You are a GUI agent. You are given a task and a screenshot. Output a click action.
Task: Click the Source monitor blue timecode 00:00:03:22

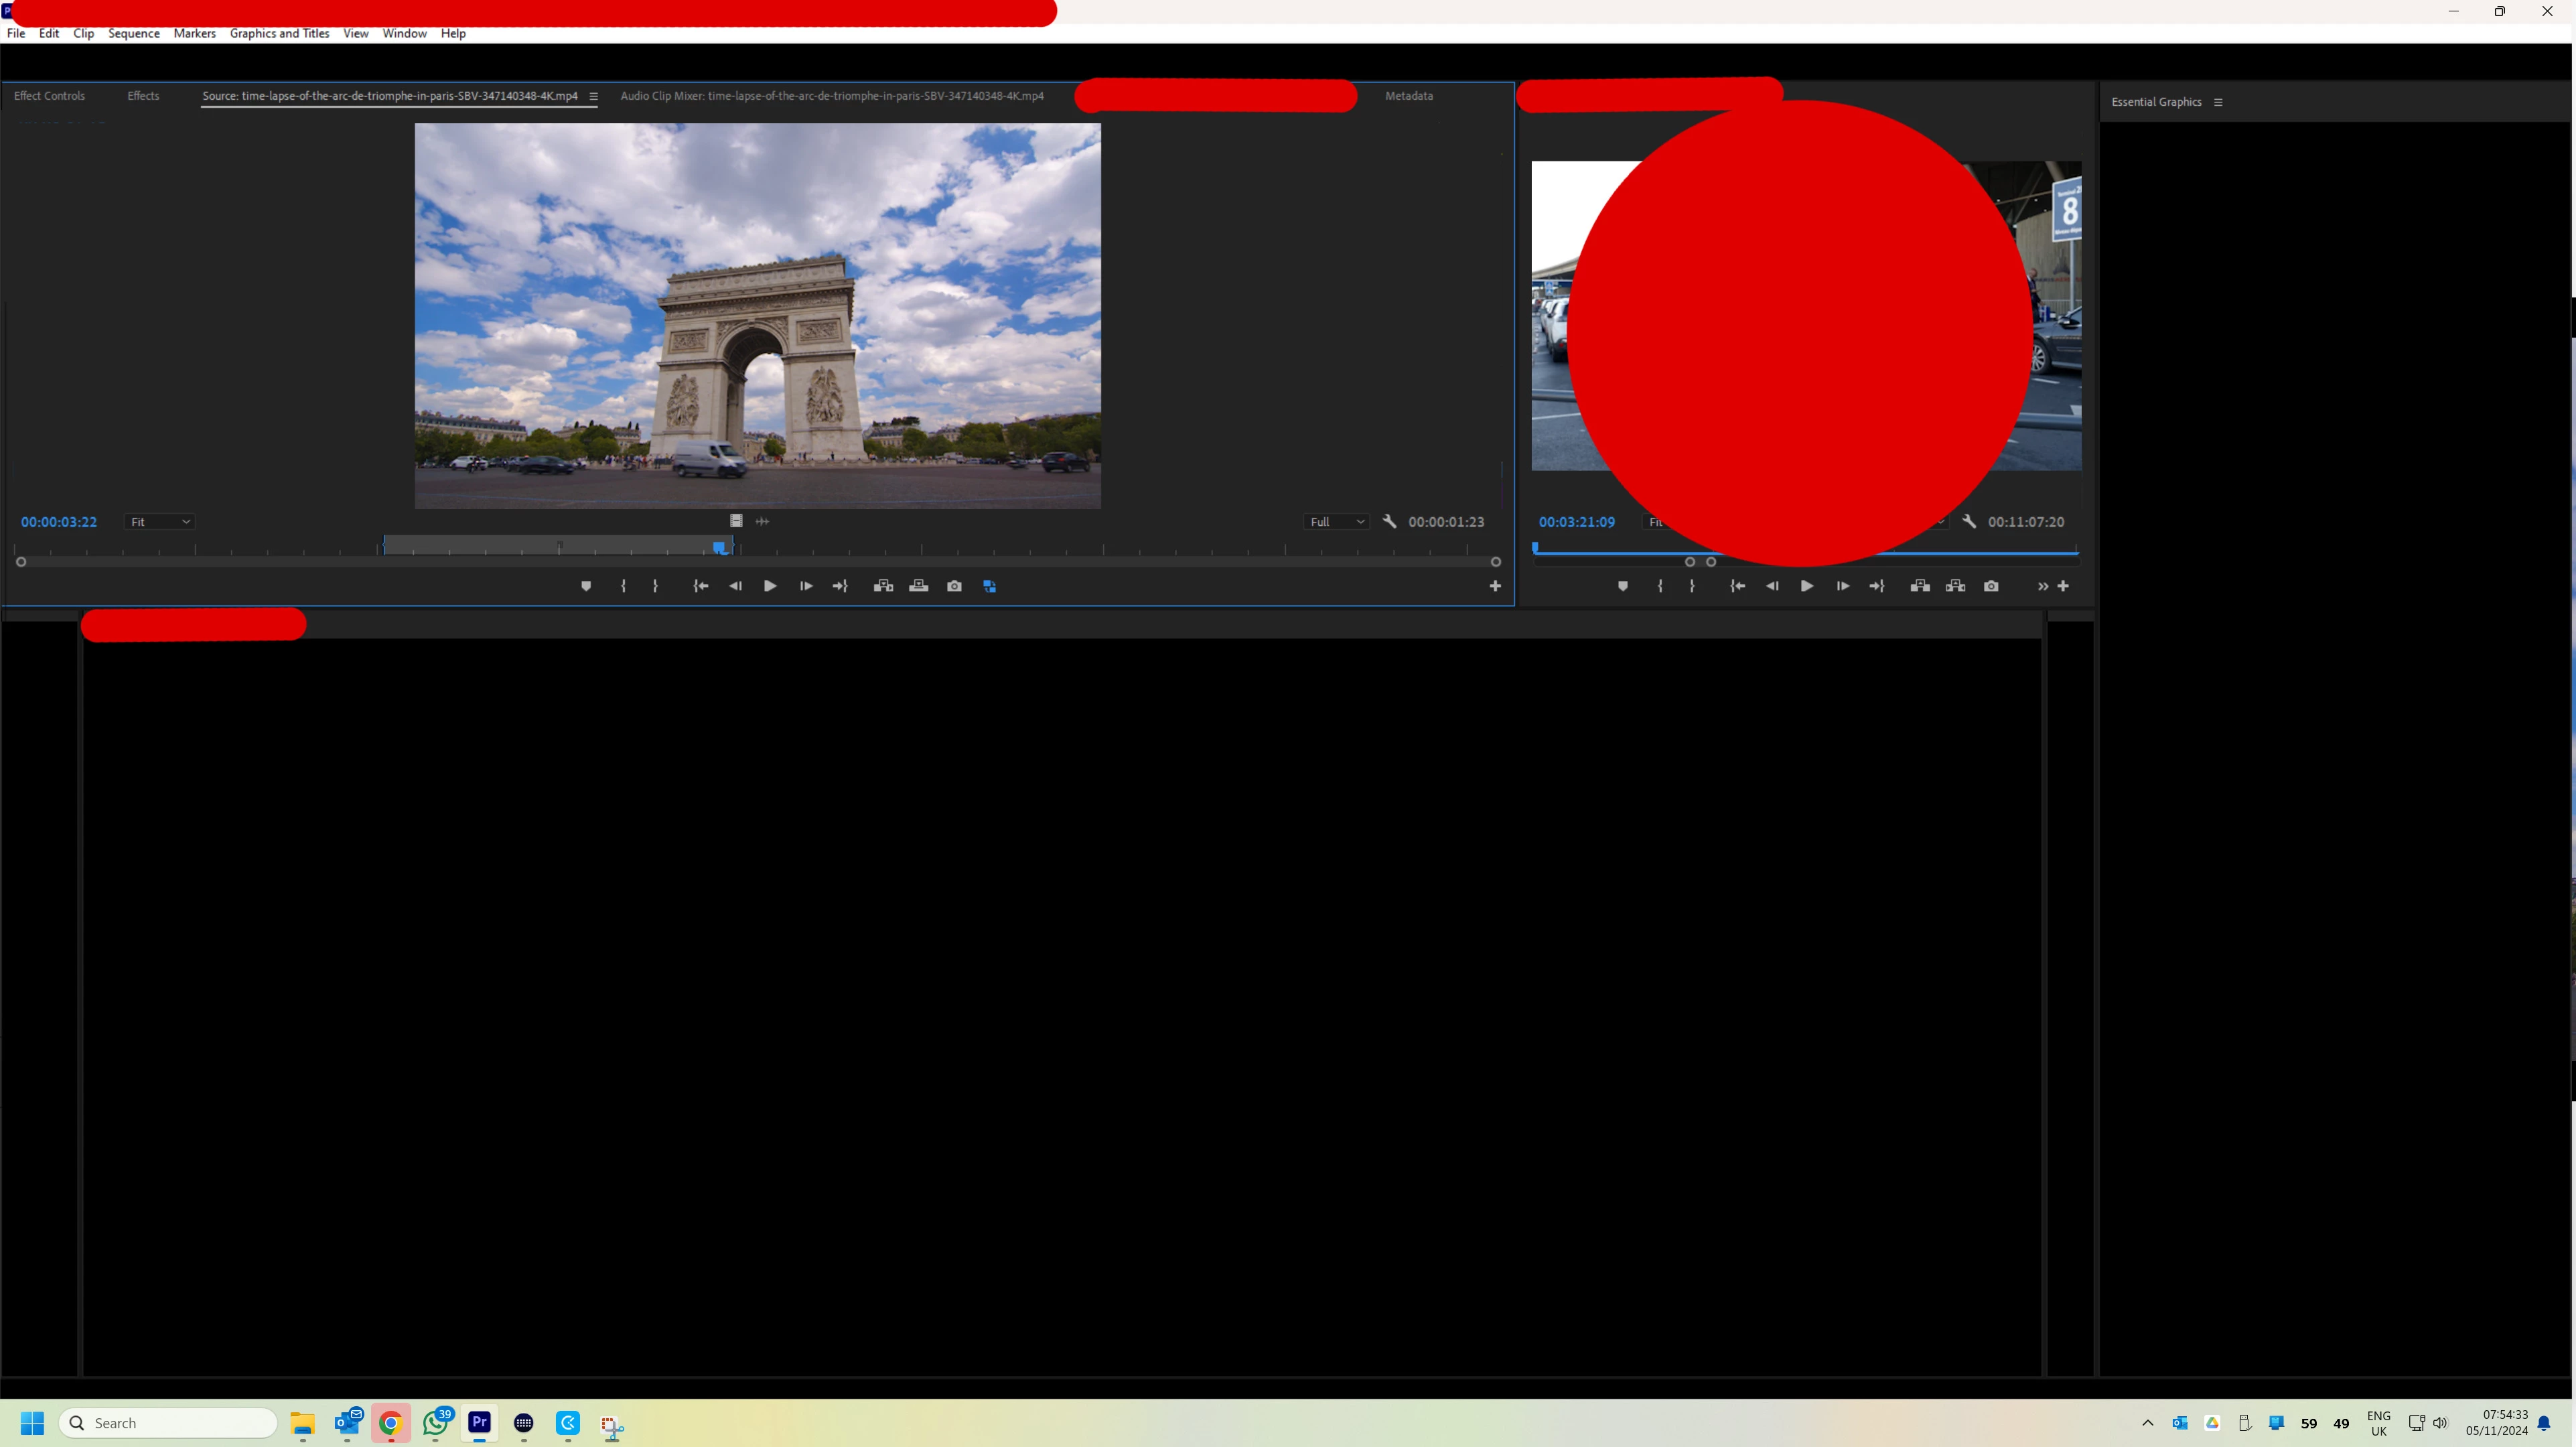click(x=59, y=522)
